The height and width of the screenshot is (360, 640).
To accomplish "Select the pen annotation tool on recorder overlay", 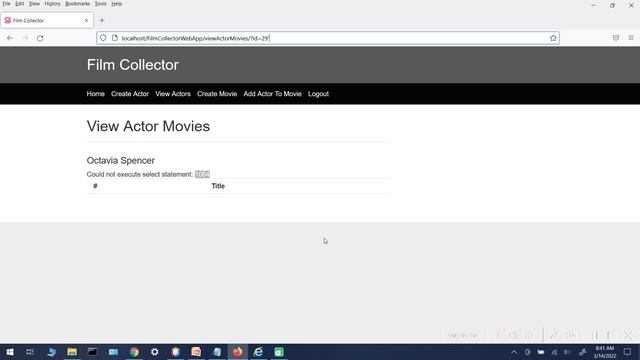I will coord(554,335).
